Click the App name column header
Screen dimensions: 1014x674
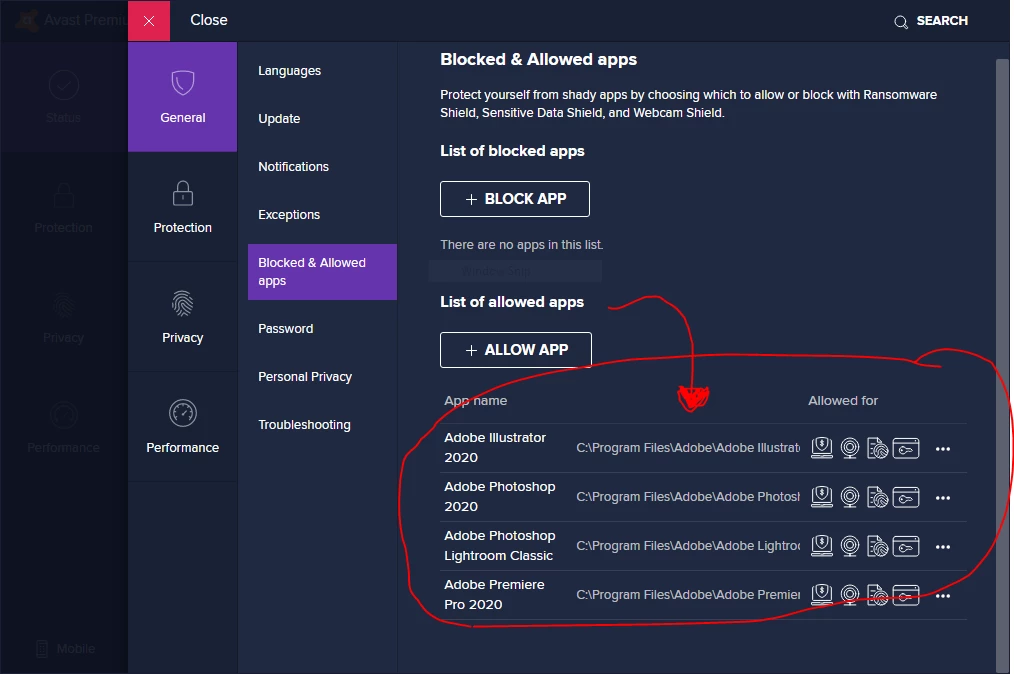tap(476, 401)
